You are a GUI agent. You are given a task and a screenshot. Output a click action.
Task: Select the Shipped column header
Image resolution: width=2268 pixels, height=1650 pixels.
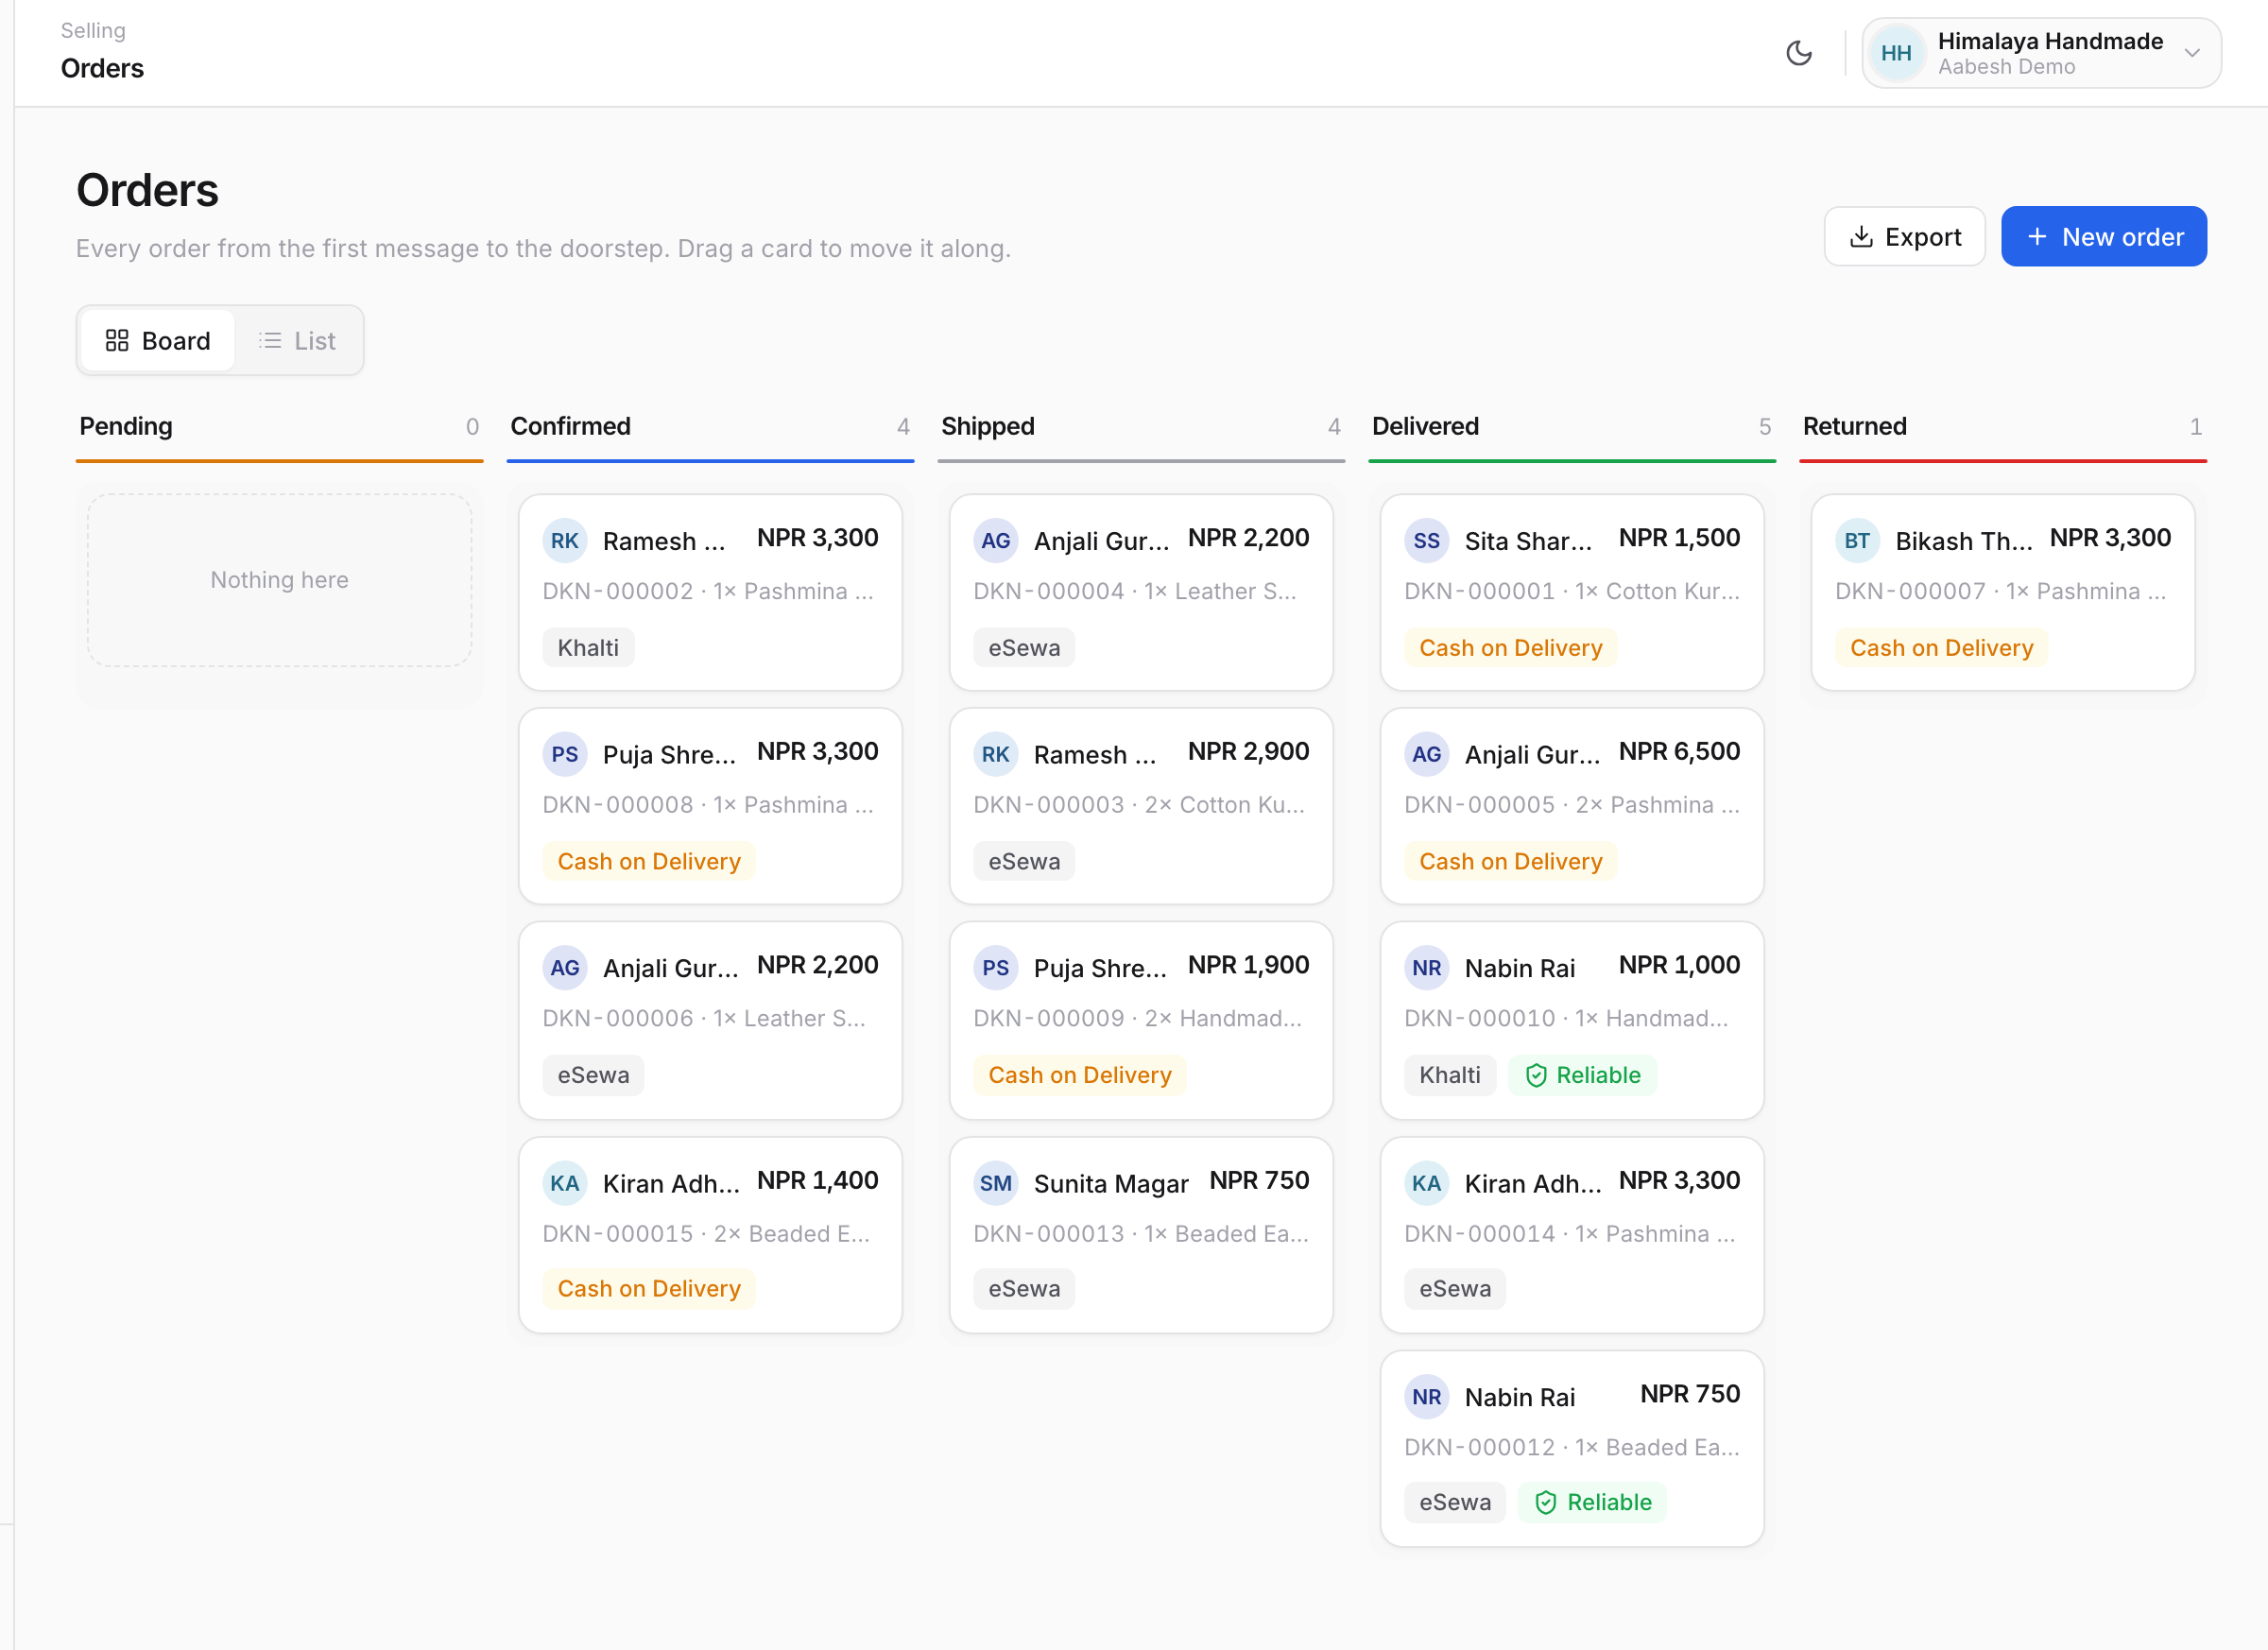pyautogui.click(x=1141, y=427)
